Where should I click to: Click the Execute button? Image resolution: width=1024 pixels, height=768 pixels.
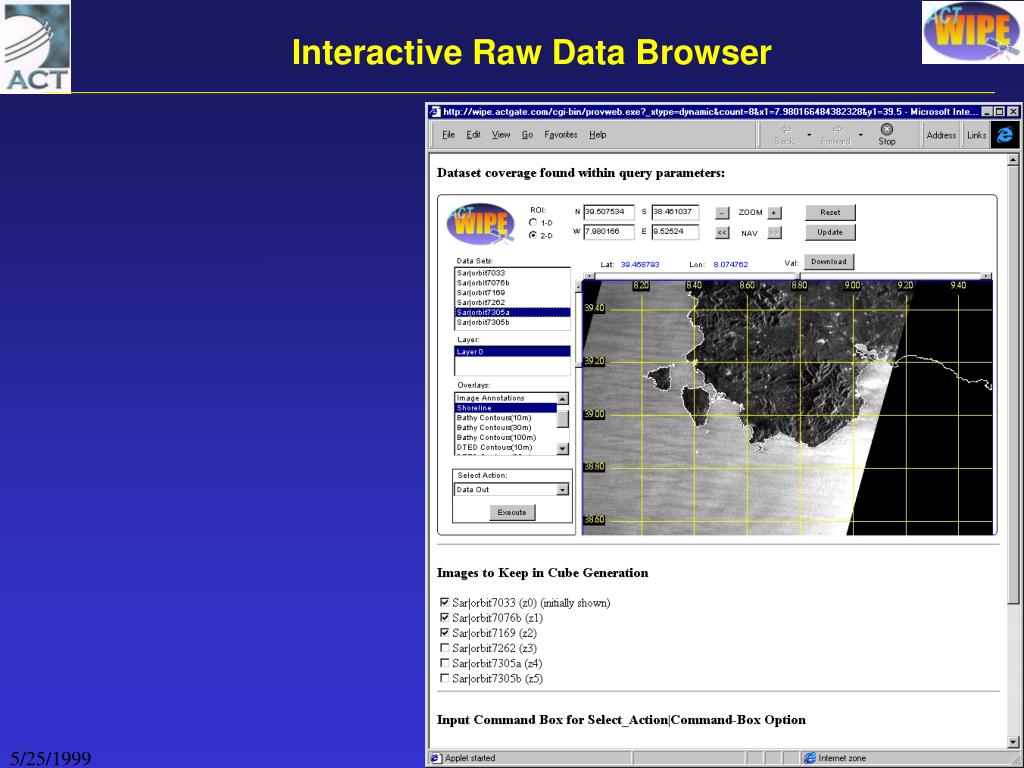(x=512, y=513)
